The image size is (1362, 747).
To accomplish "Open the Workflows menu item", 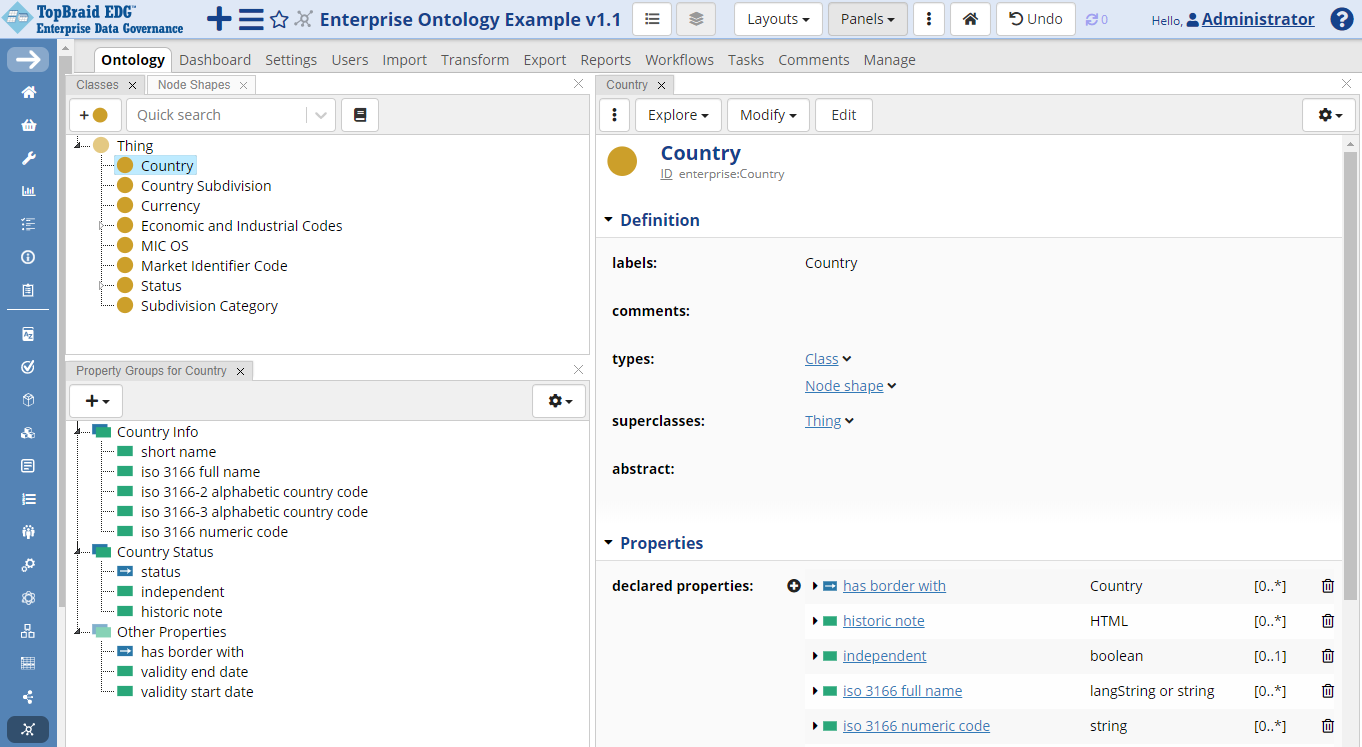I will pos(679,59).
